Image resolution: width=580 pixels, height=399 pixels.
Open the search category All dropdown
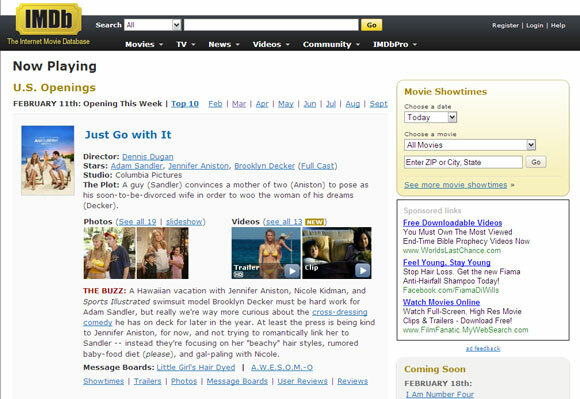pyautogui.click(x=153, y=25)
